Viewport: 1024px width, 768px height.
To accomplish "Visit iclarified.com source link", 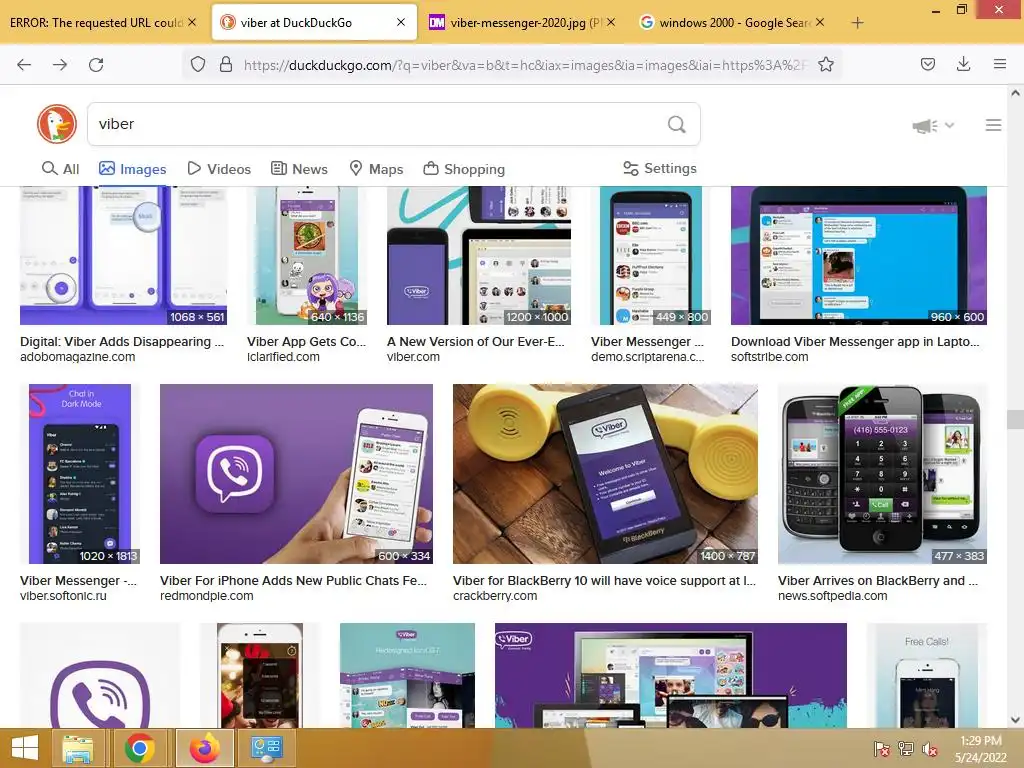I will pyautogui.click(x=283, y=357).
